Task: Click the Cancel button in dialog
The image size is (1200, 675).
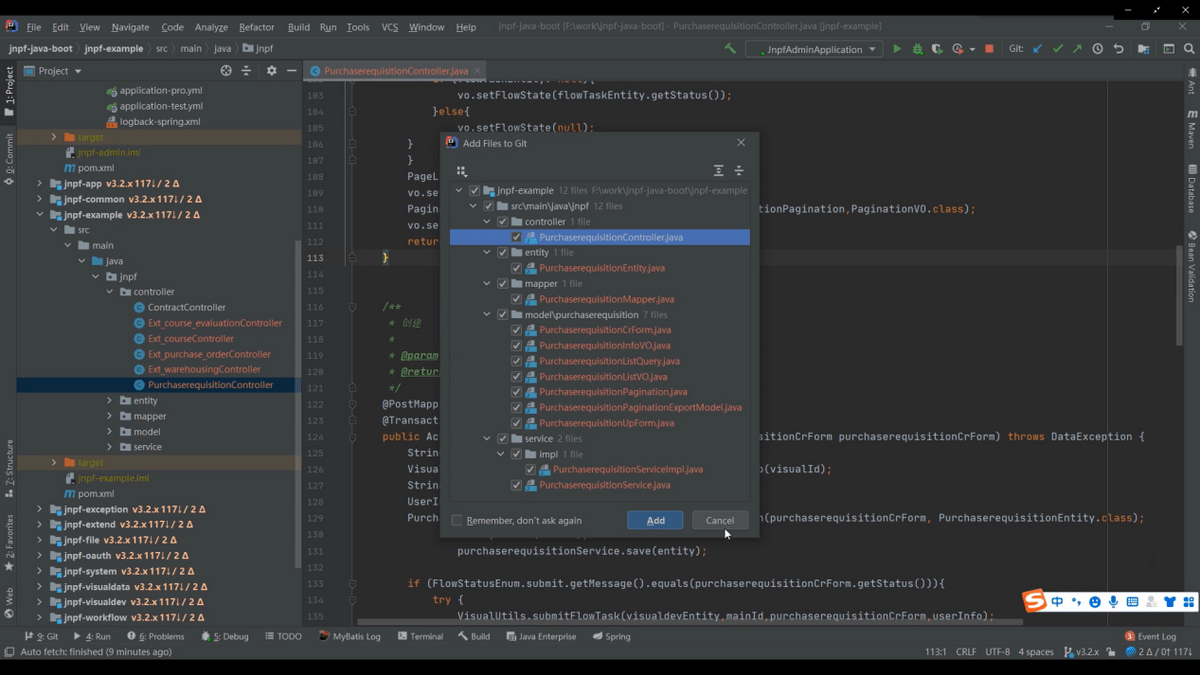Action: tap(719, 521)
